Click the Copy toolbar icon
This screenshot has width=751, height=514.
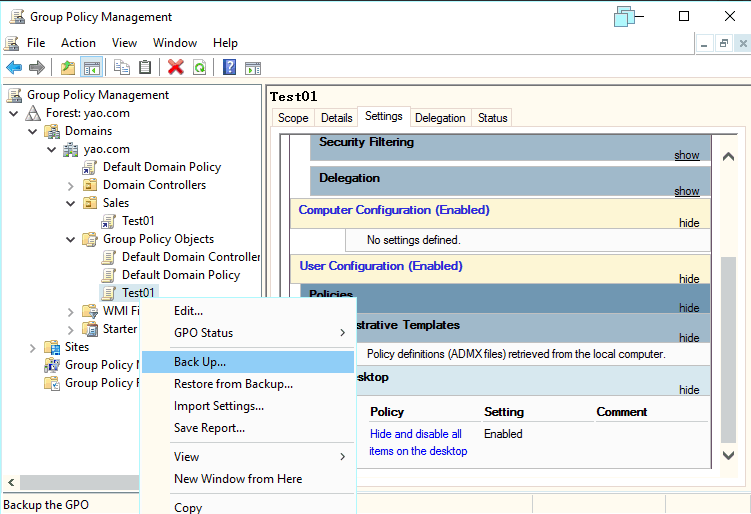tap(122, 68)
